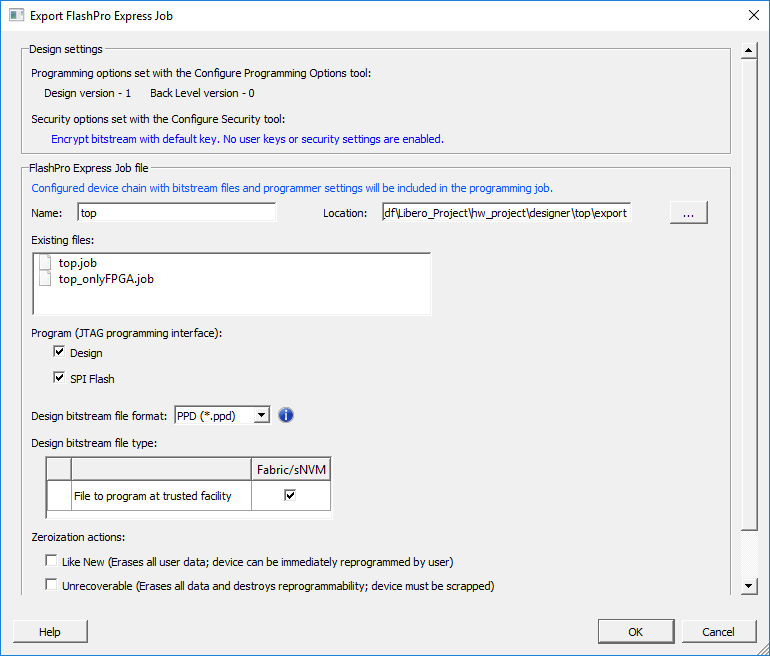The width and height of the screenshot is (770, 656).
Task: Browse for location with the ... button
Action: tap(688, 213)
